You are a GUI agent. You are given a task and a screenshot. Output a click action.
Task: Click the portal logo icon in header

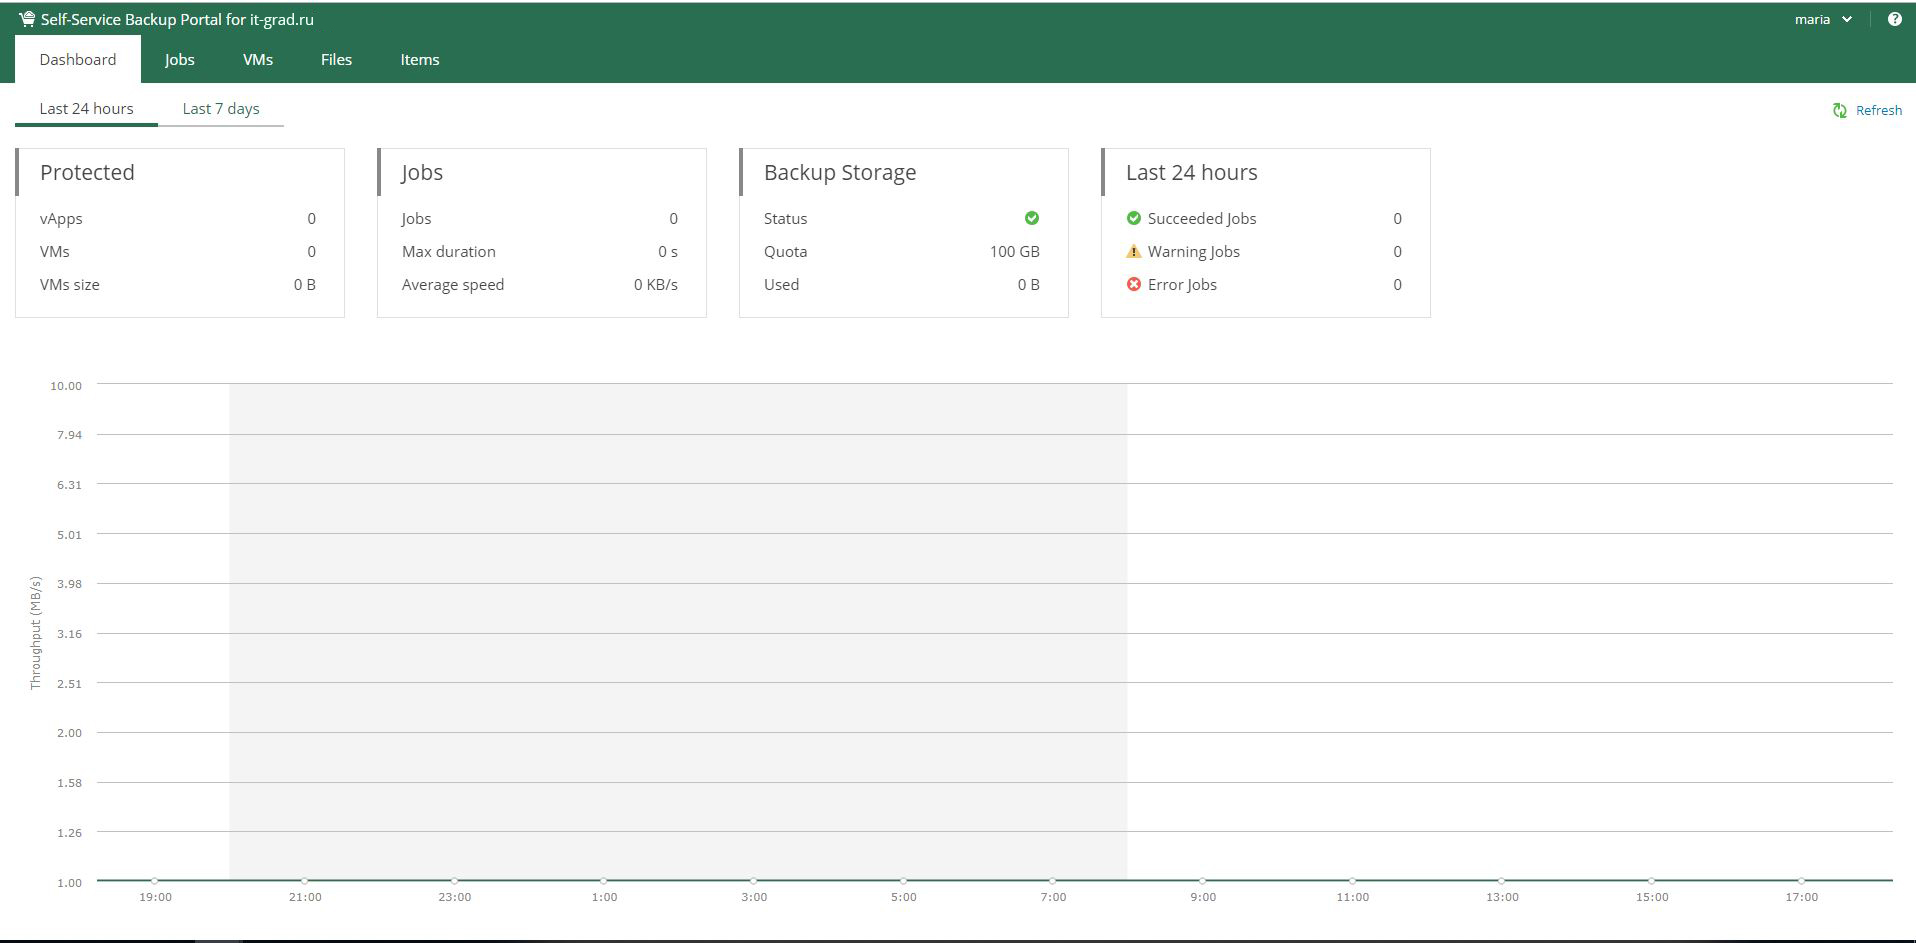(x=26, y=19)
